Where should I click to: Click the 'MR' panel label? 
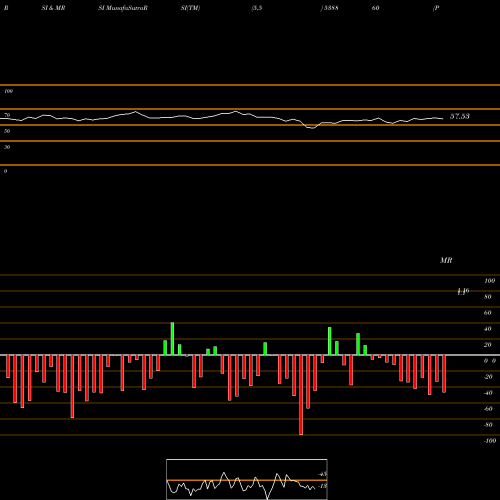446,260
